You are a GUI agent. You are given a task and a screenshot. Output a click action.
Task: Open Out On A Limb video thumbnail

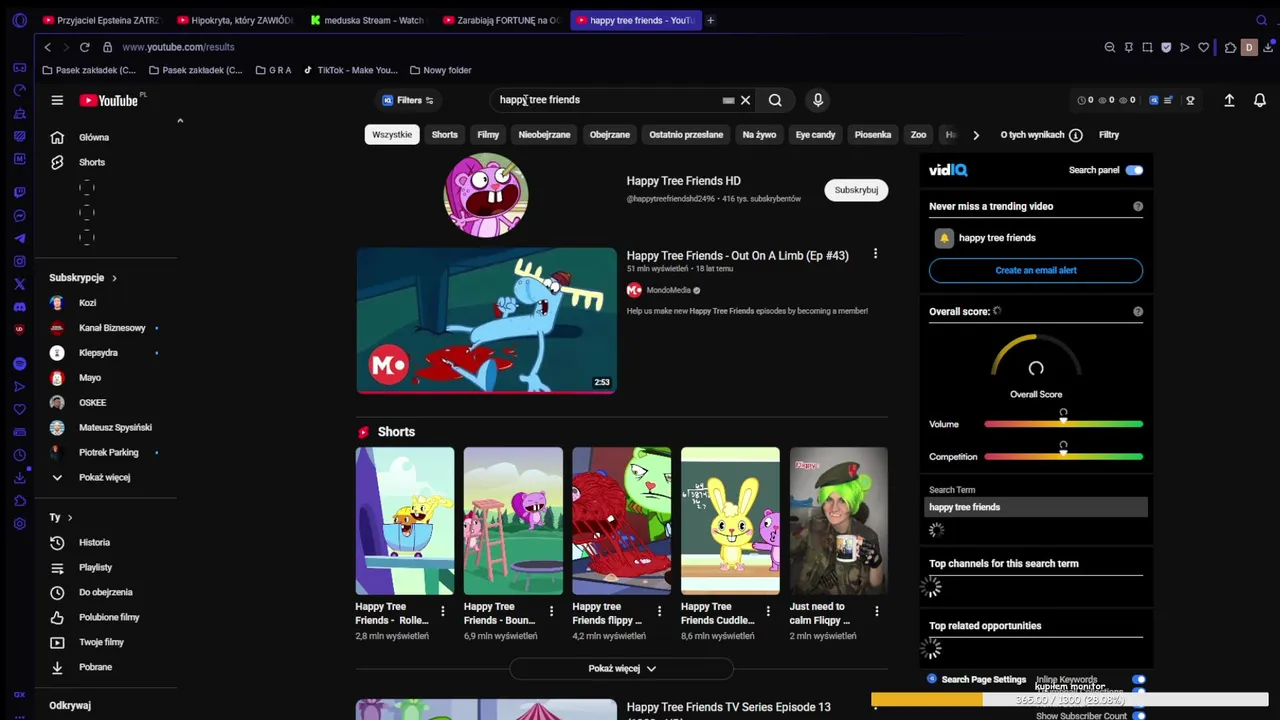[x=486, y=320]
